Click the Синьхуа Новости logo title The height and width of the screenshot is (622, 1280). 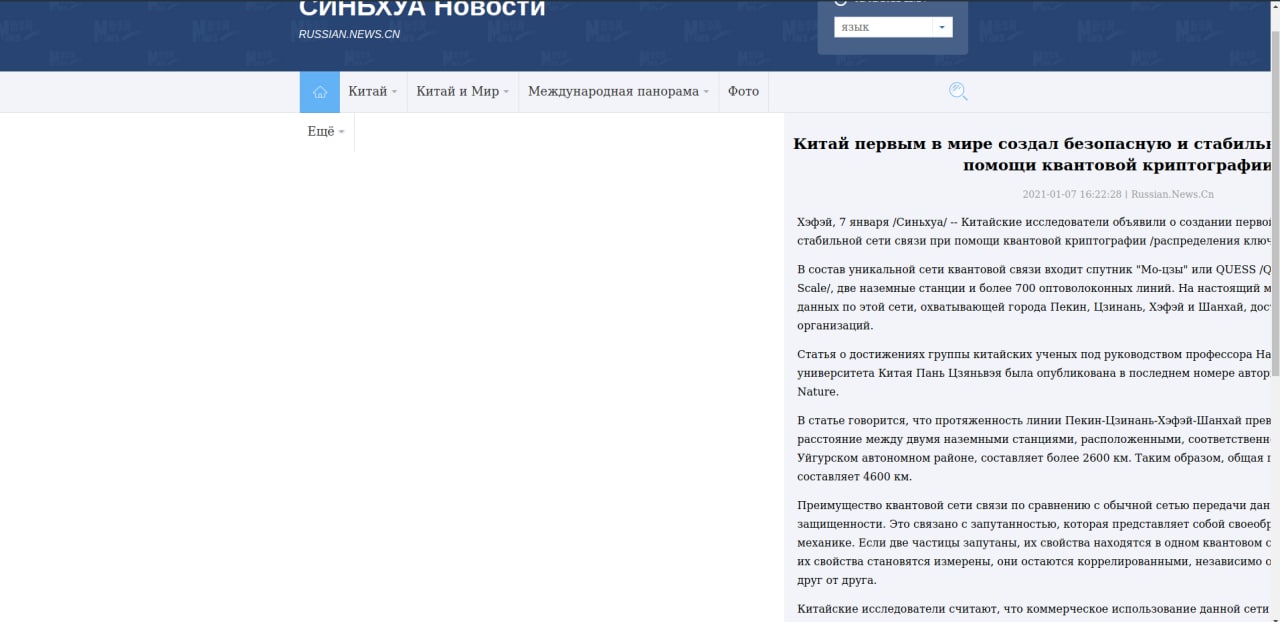(x=422, y=9)
